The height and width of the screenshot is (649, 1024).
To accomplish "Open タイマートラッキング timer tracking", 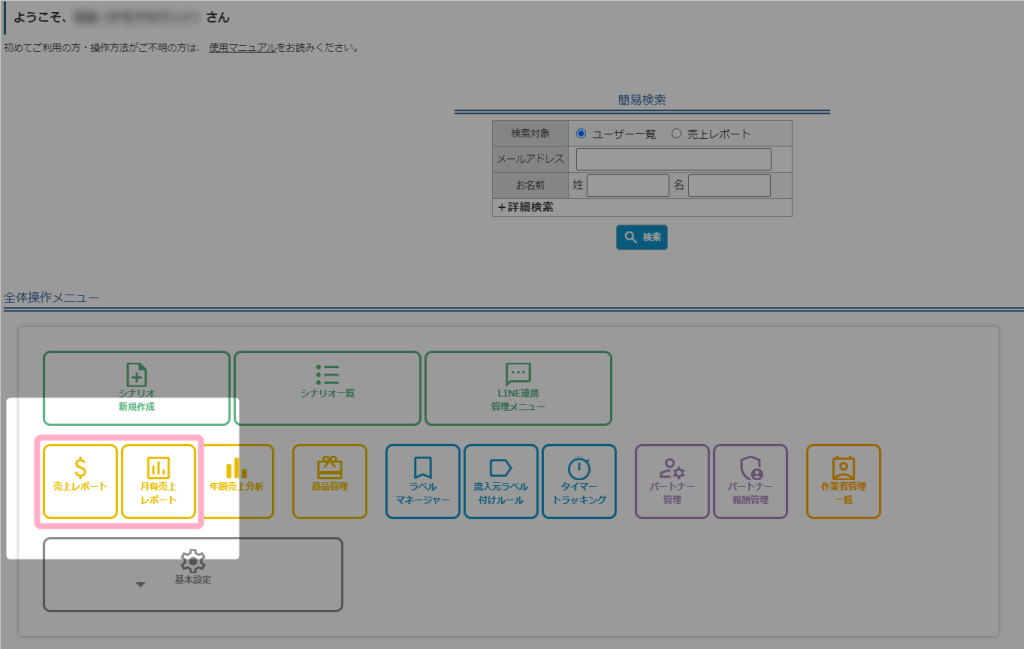I will tap(580, 481).
